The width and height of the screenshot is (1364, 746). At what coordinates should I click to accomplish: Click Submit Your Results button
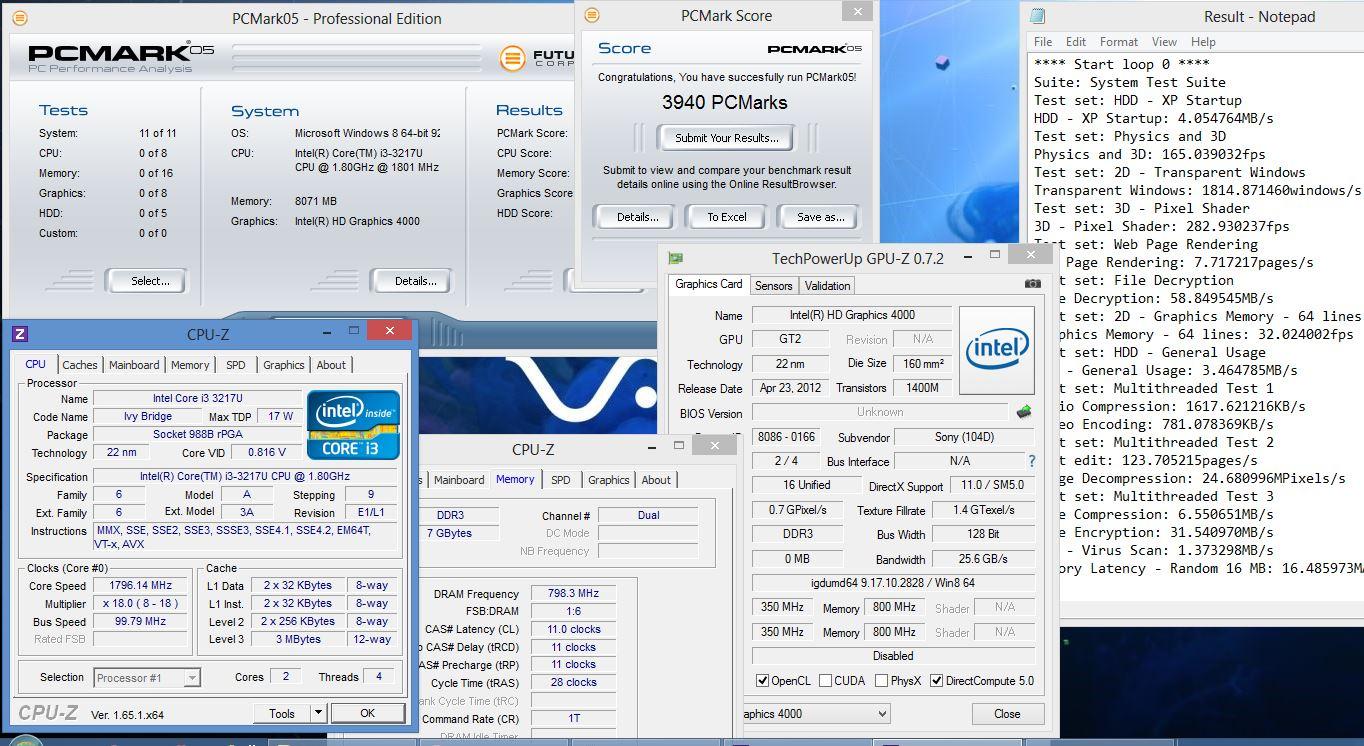pyautogui.click(x=726, y=138)
